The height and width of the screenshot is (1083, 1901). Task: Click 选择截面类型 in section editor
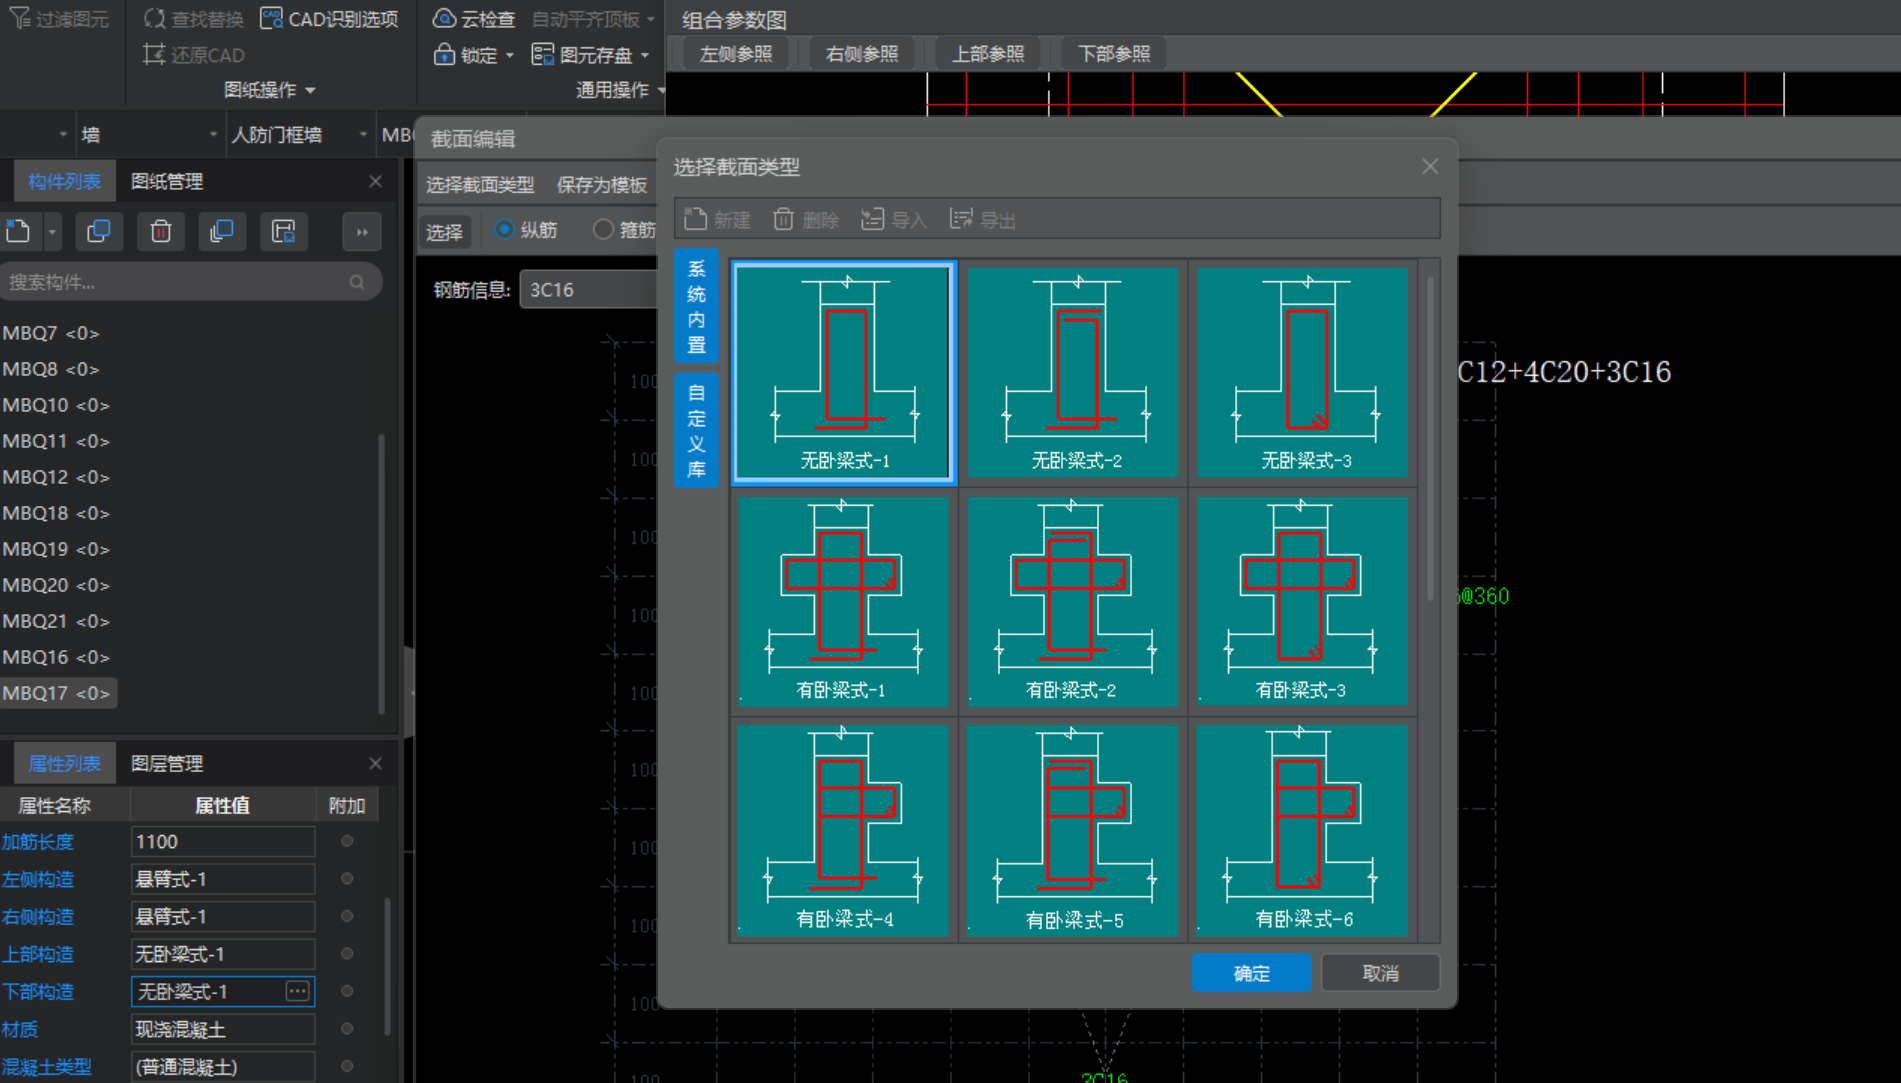480,184
